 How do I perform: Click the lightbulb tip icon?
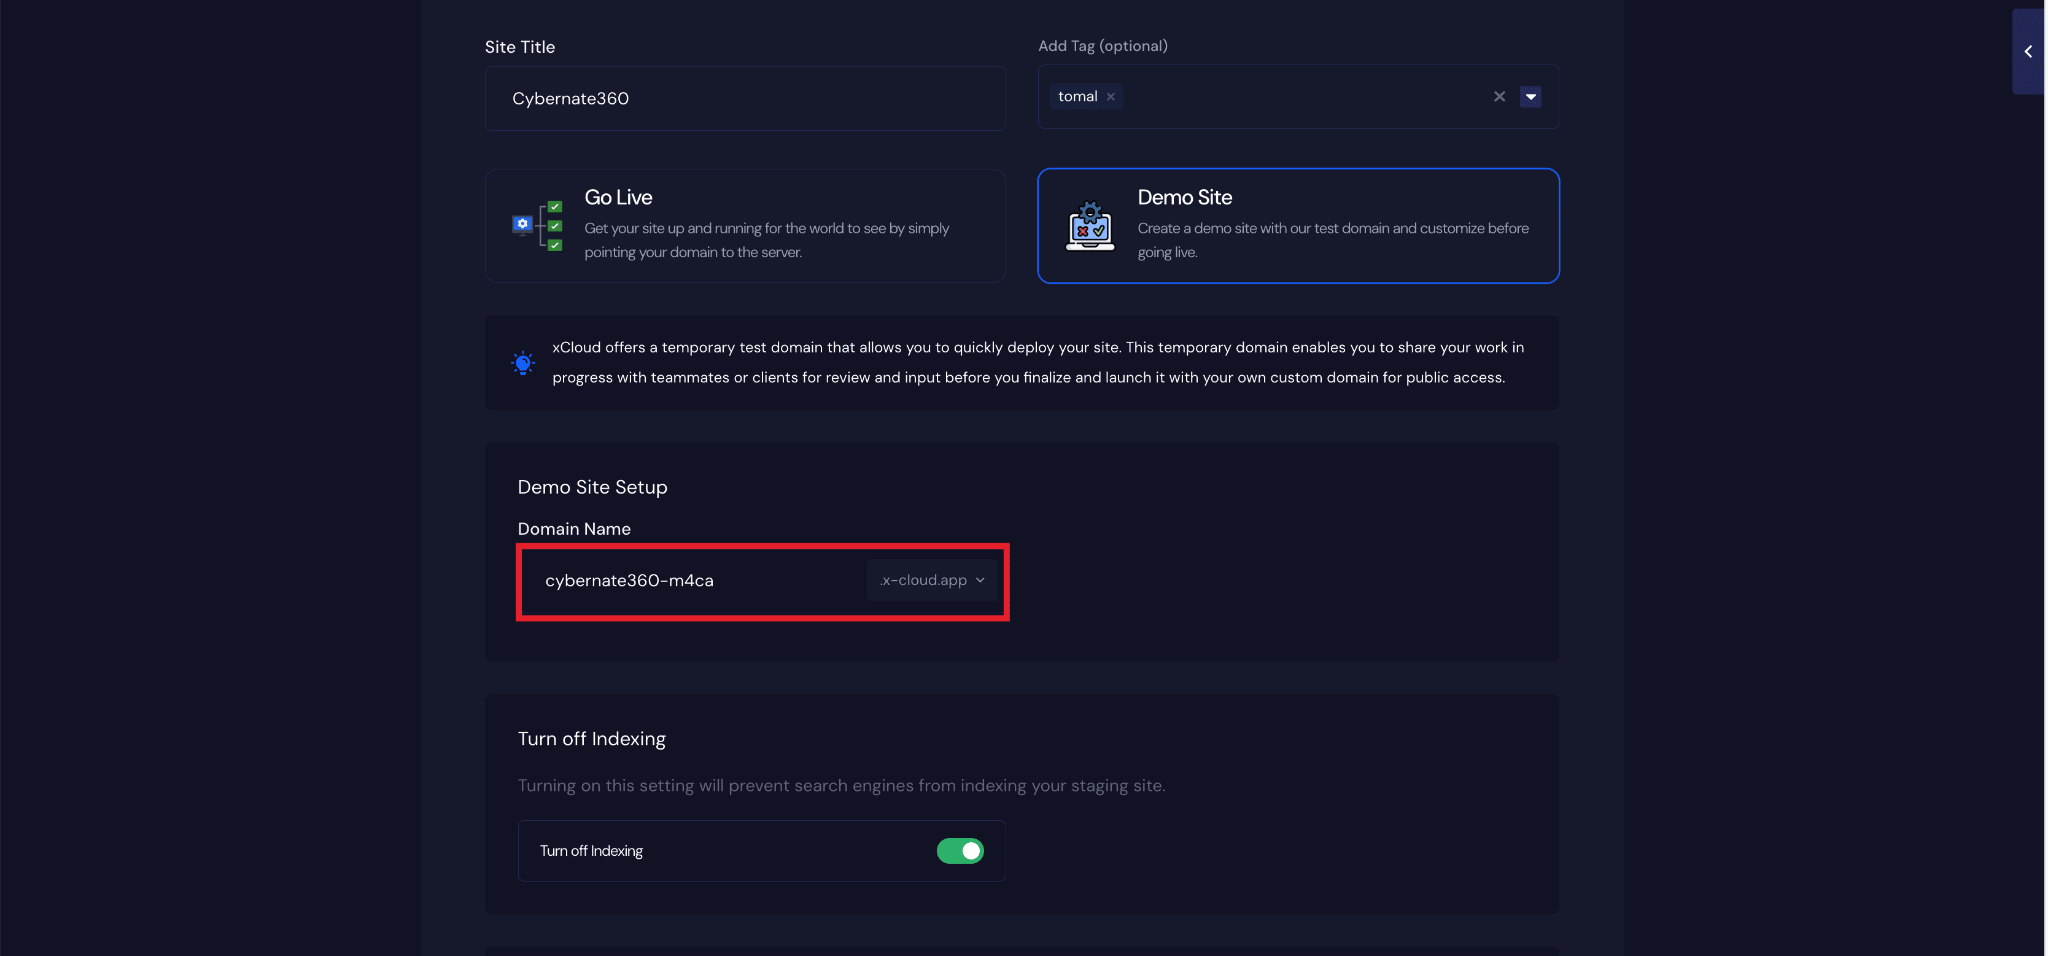pos(522,363)
